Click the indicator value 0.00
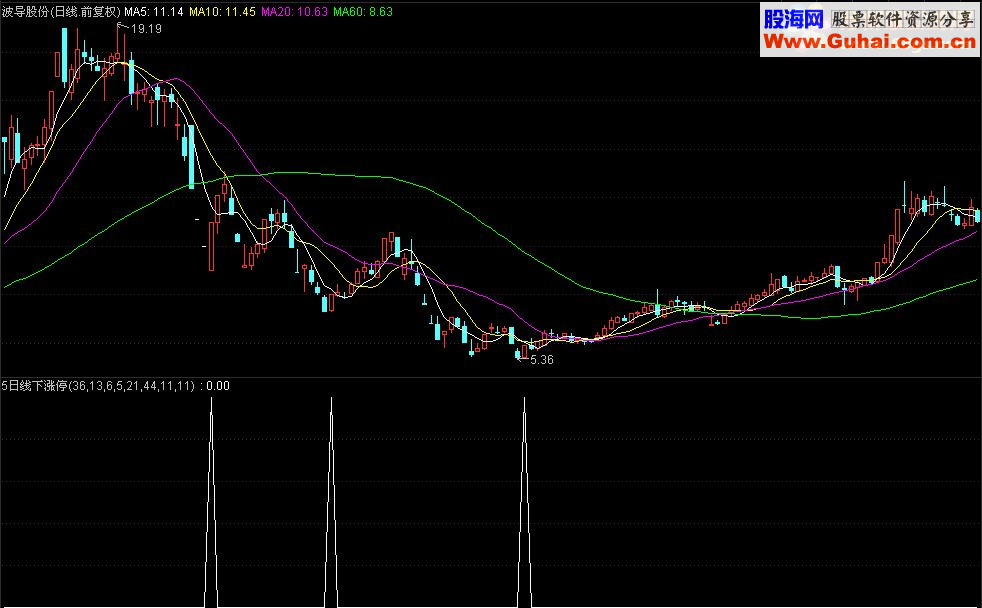 218,386
